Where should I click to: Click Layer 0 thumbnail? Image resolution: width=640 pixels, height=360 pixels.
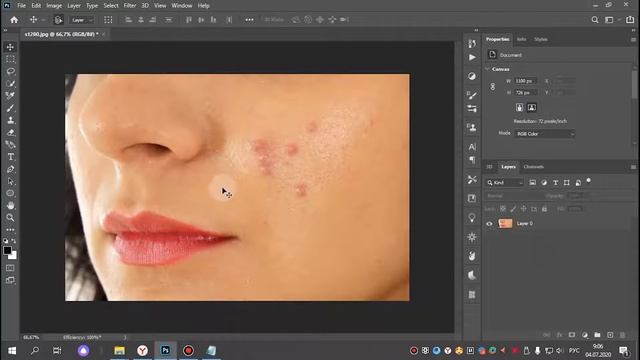(505, 224)
